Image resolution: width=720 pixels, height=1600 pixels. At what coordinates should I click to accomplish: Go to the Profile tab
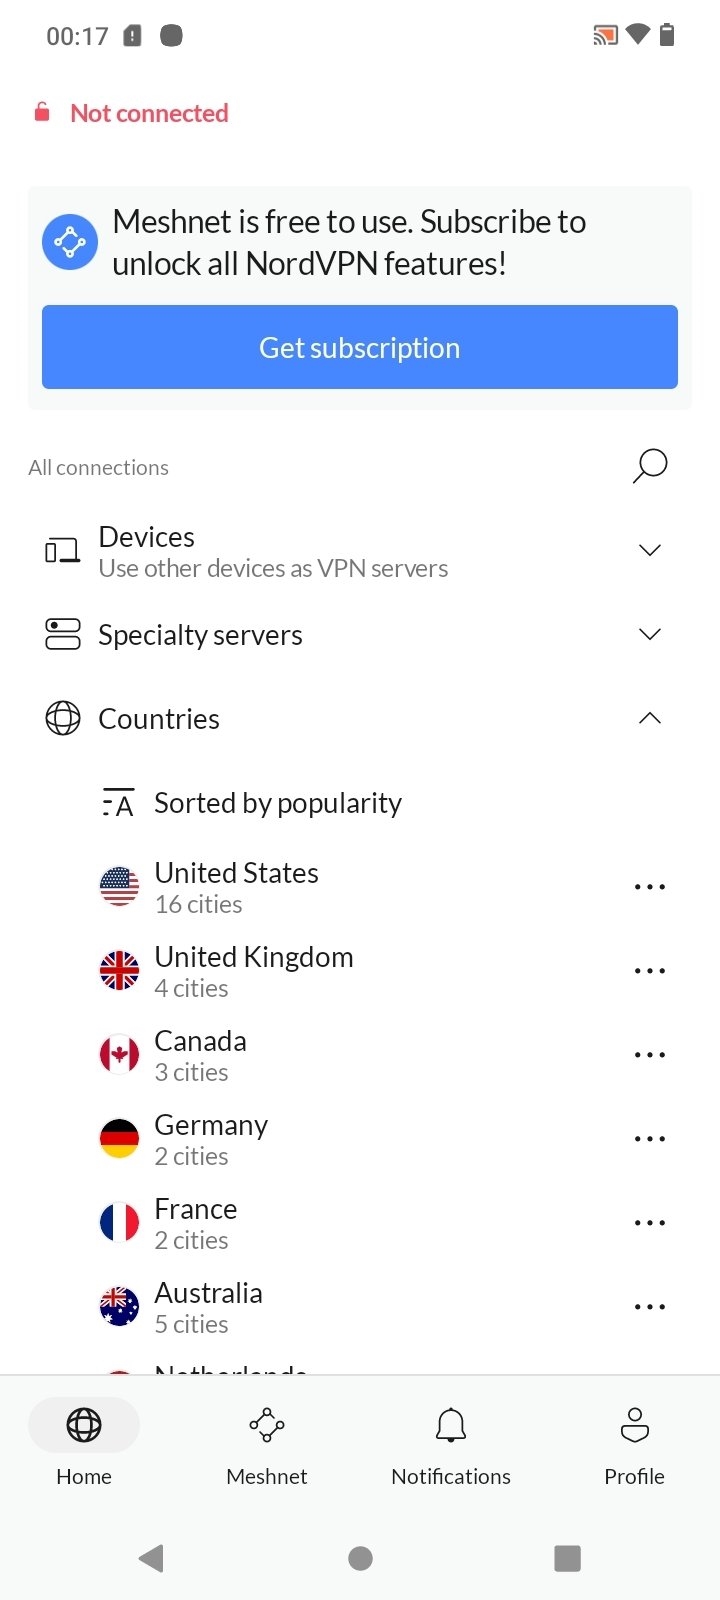pyautogui.click(x=634, y=1446)
